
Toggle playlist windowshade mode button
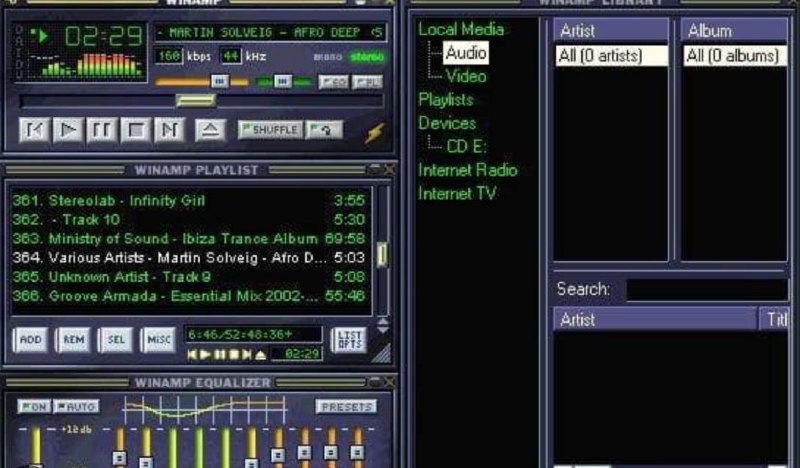[376, 169]
